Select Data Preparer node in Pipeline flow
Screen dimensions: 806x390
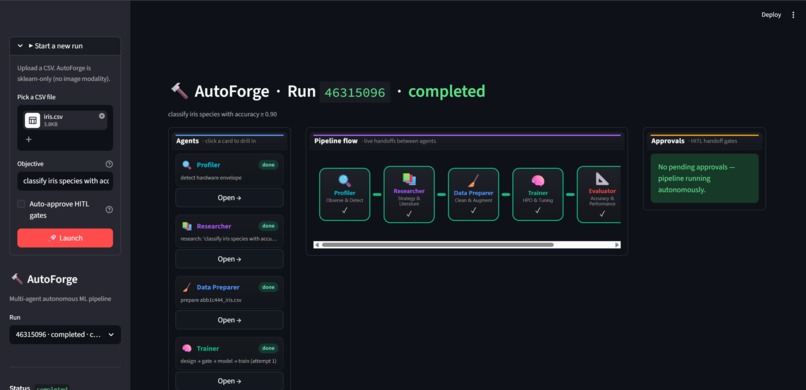(473, 195)
